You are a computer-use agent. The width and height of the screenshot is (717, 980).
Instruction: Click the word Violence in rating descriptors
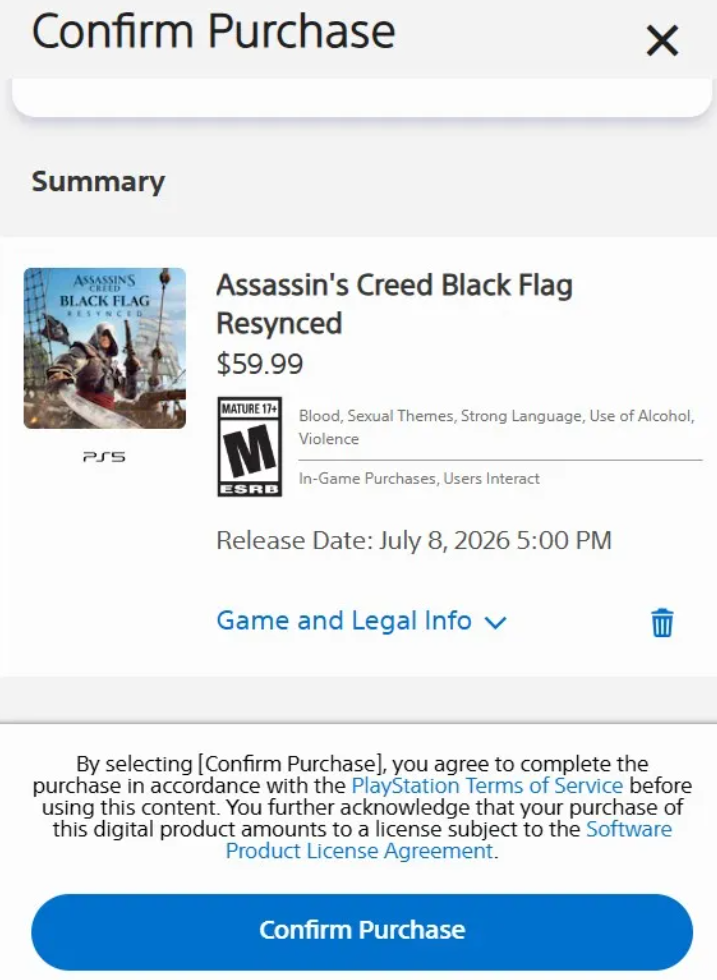329,439
